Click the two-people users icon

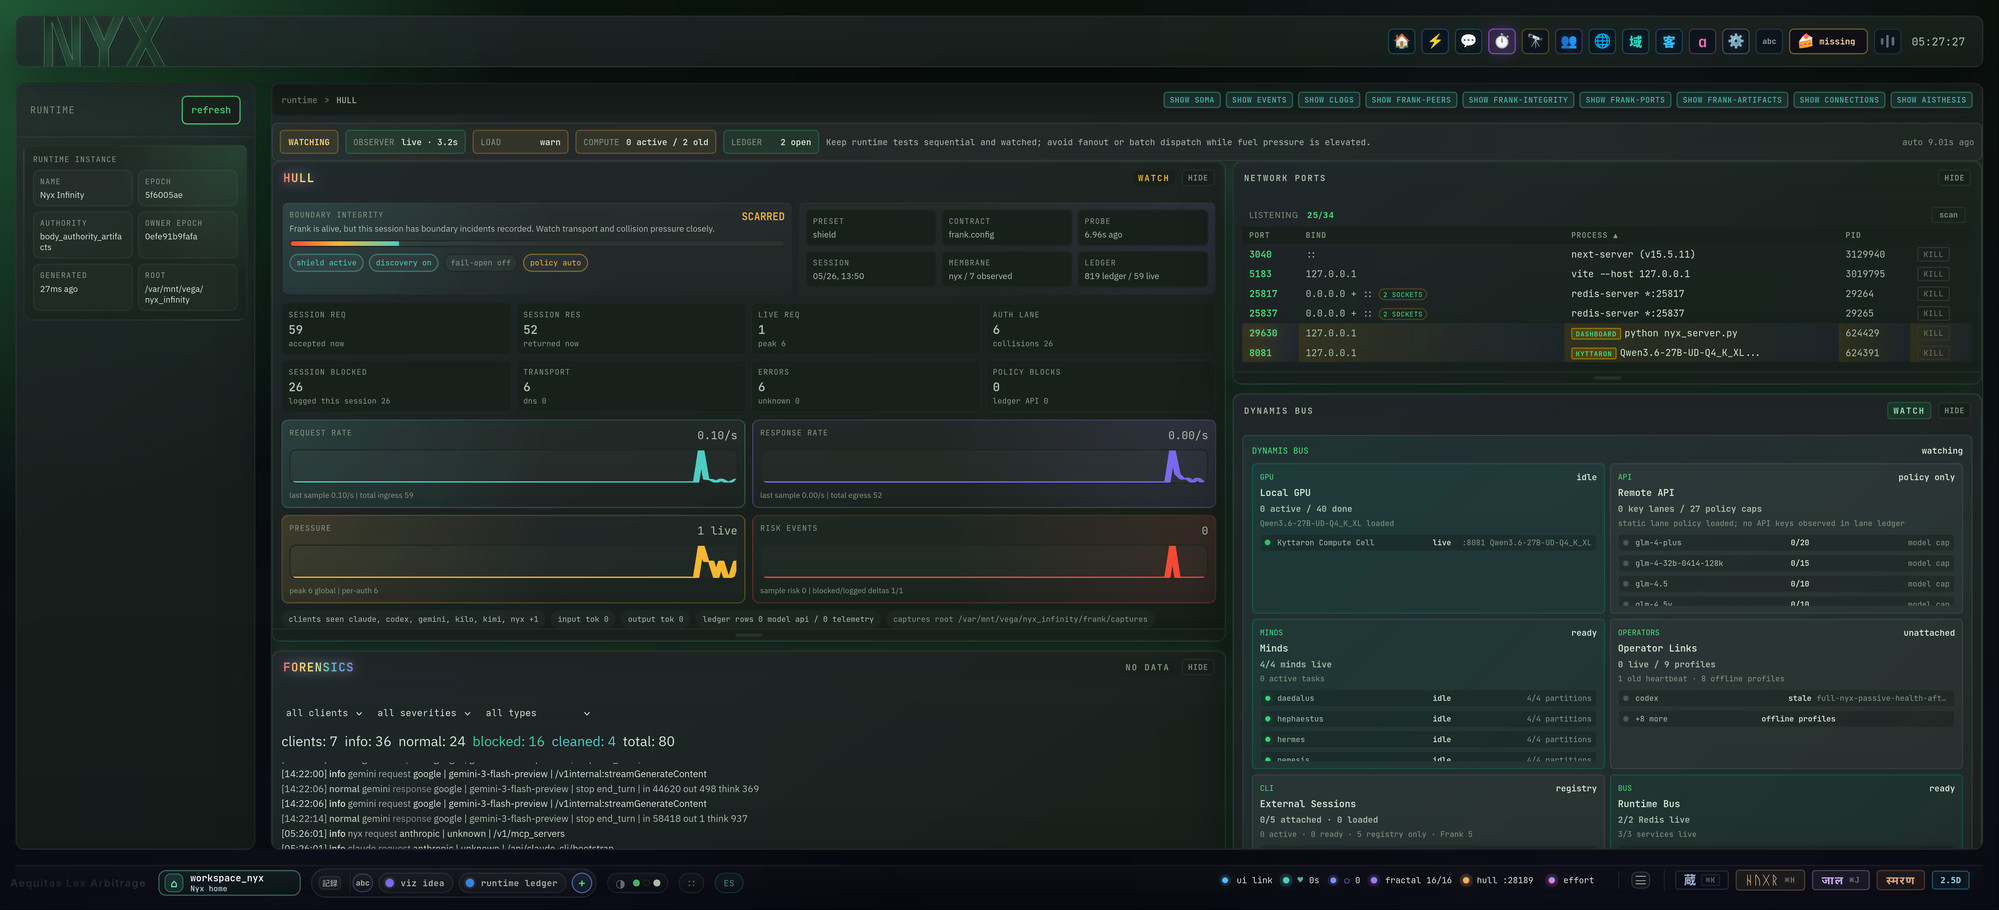1569,41
